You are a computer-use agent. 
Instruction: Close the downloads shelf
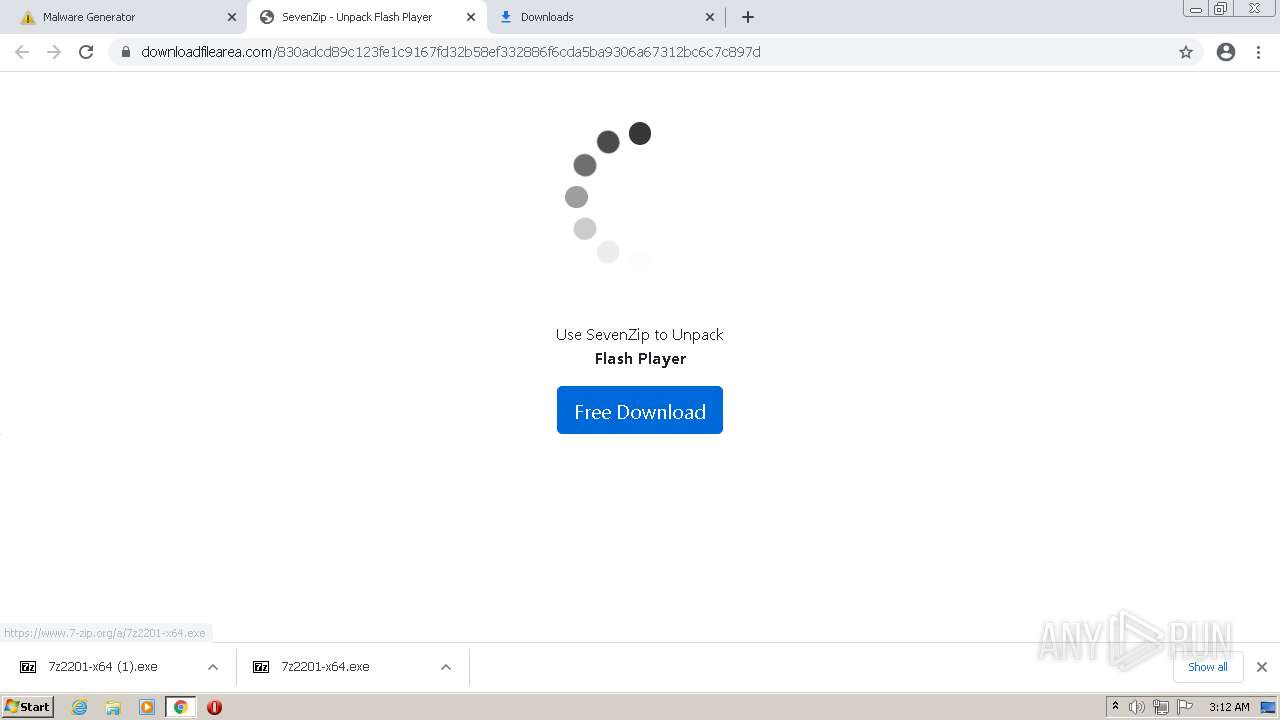[1262, 667]
